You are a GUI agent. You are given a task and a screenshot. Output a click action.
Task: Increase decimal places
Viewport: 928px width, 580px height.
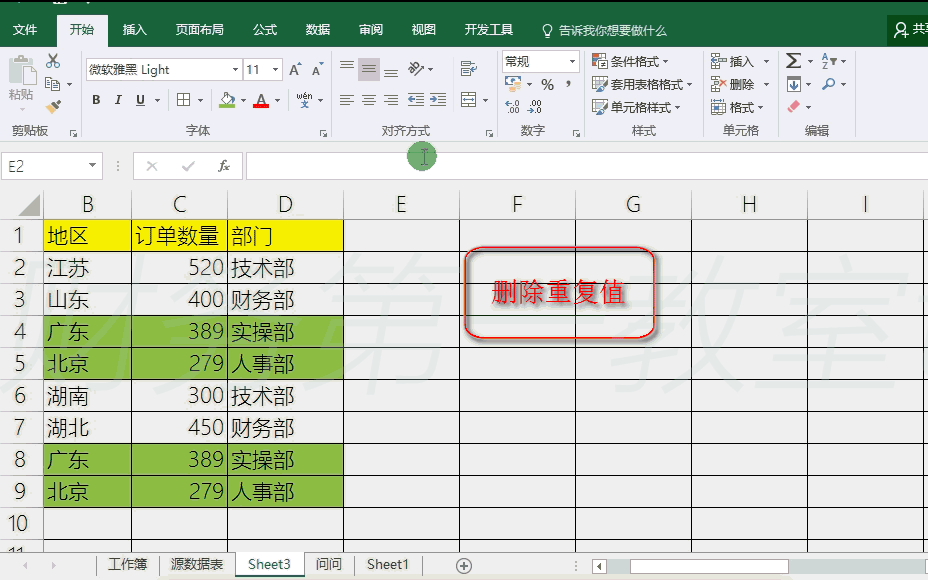click(513, 107)
